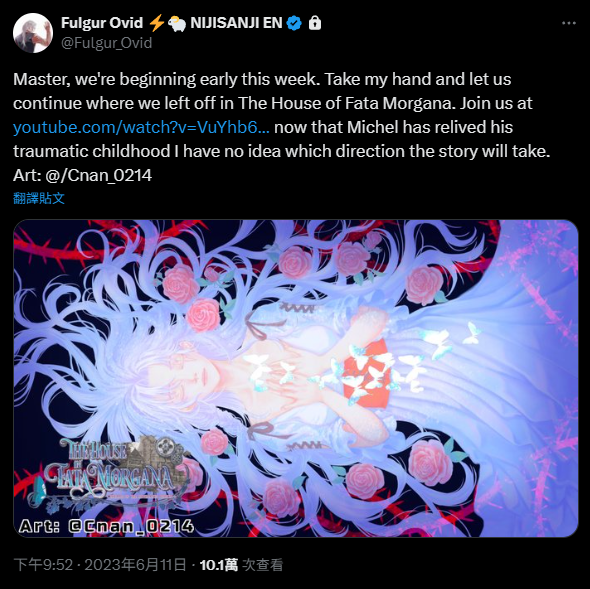Image resolution: width=590 pixels, height=589 pixels.
Task: Click the Art: @Cnan_0214 watermark on image
Action: [x=106, y=526]
